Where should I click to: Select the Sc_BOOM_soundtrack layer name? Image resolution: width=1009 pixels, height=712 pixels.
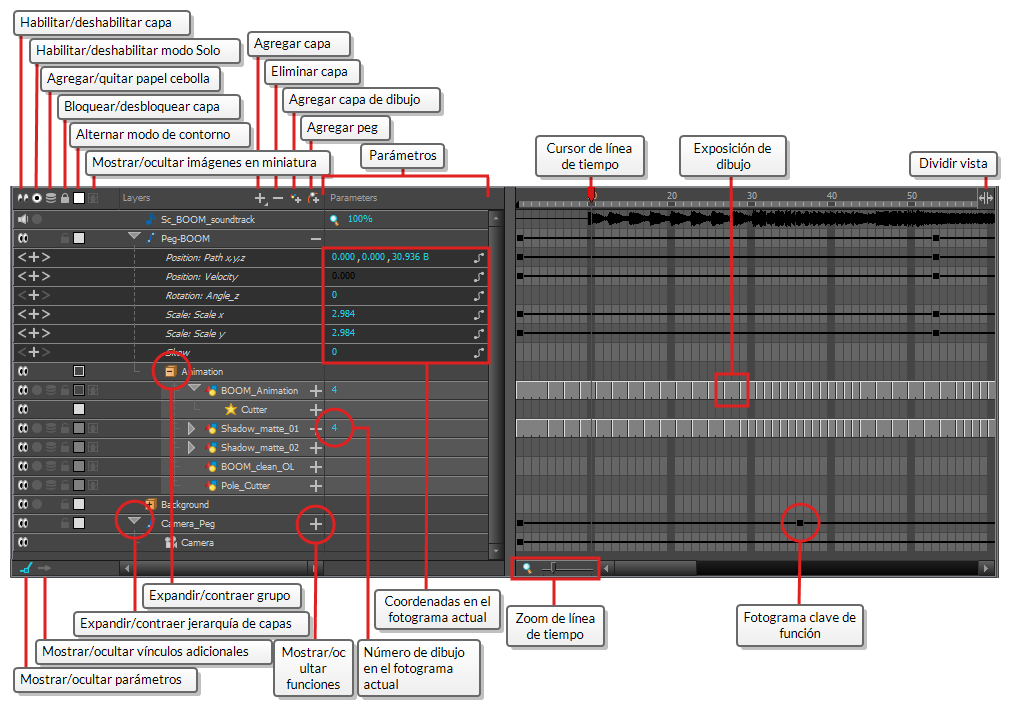tap(208, 220)
